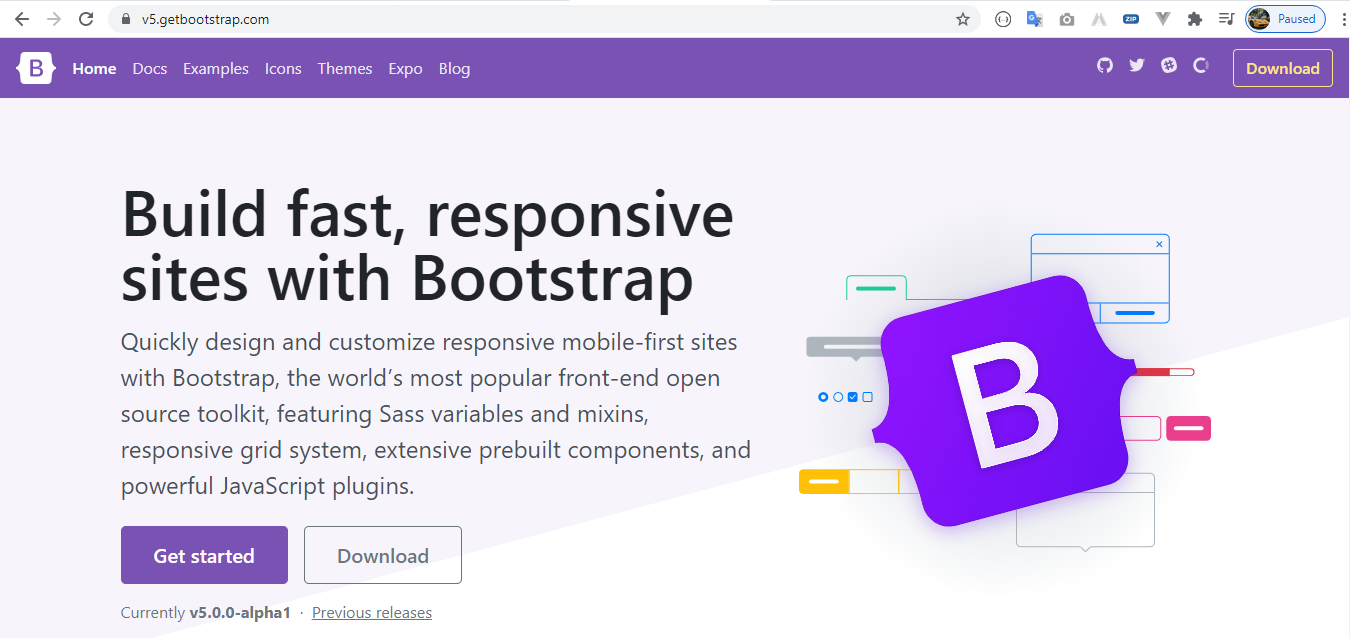The height and width of the screenshot is (638, 1350).
Task: Click the Get started button
Action: click(x=204, y=555)
